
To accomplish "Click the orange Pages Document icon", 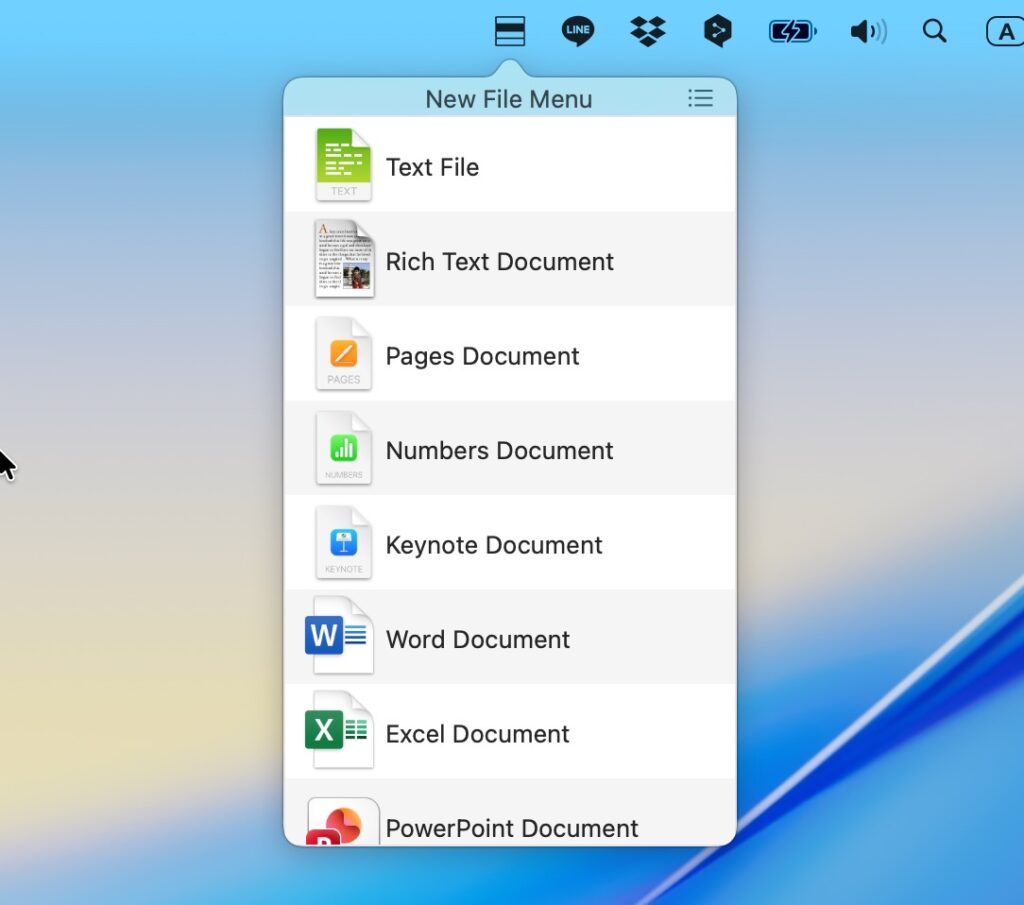I will [x=343, y=354].
